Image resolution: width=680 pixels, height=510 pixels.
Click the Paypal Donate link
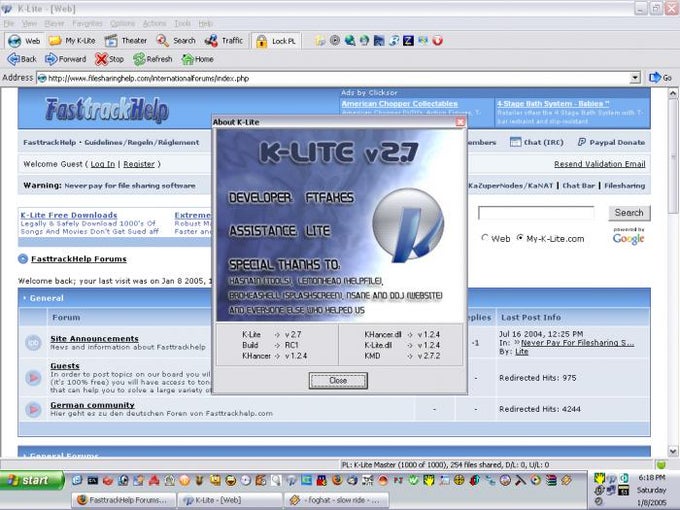(x=611, y=142)
